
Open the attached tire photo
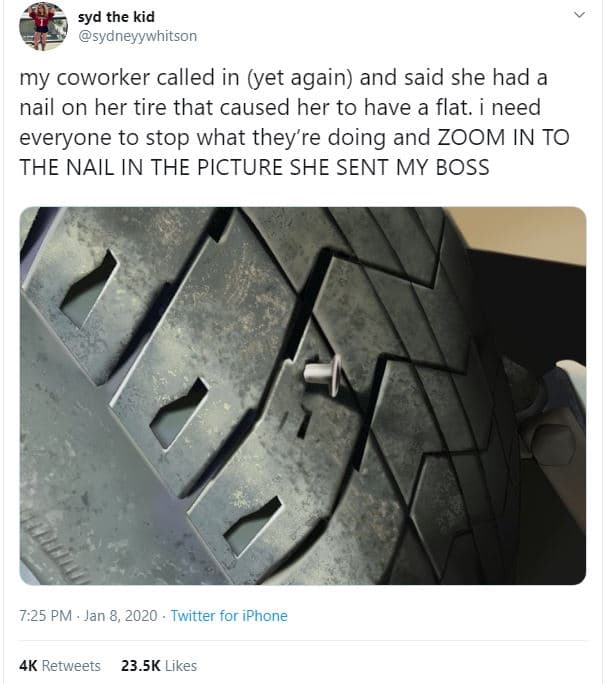click(303, 396)
